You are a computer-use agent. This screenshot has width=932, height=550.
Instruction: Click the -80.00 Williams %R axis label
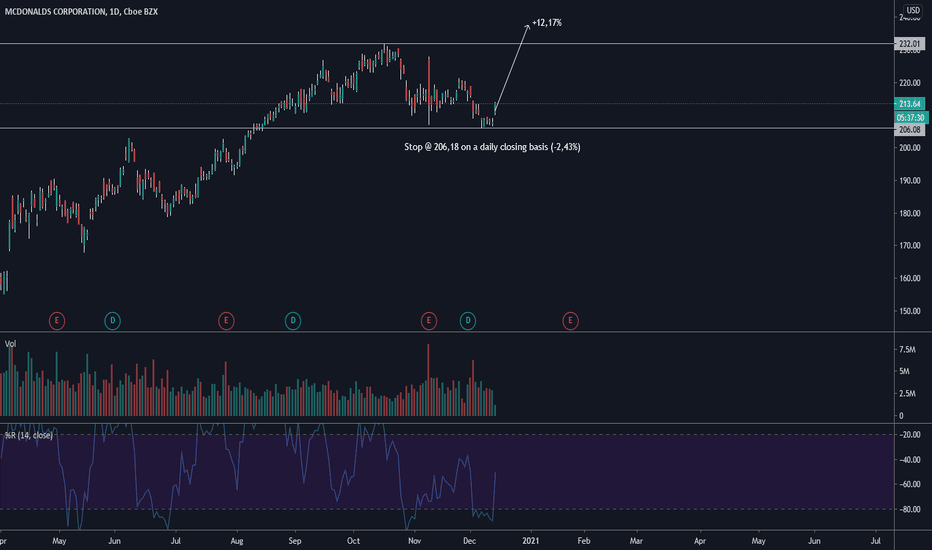pos(910,509)
